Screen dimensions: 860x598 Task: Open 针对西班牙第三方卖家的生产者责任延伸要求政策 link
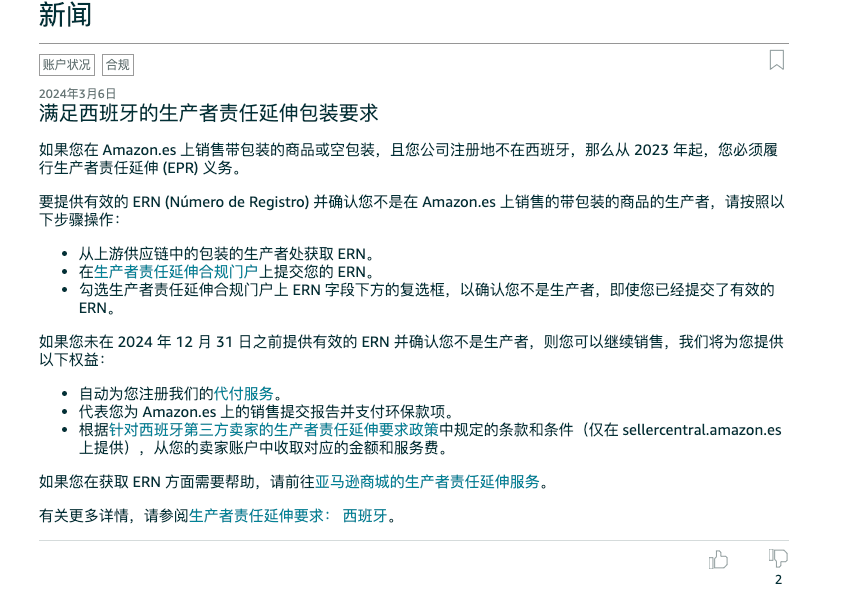(x=274, y=430)
